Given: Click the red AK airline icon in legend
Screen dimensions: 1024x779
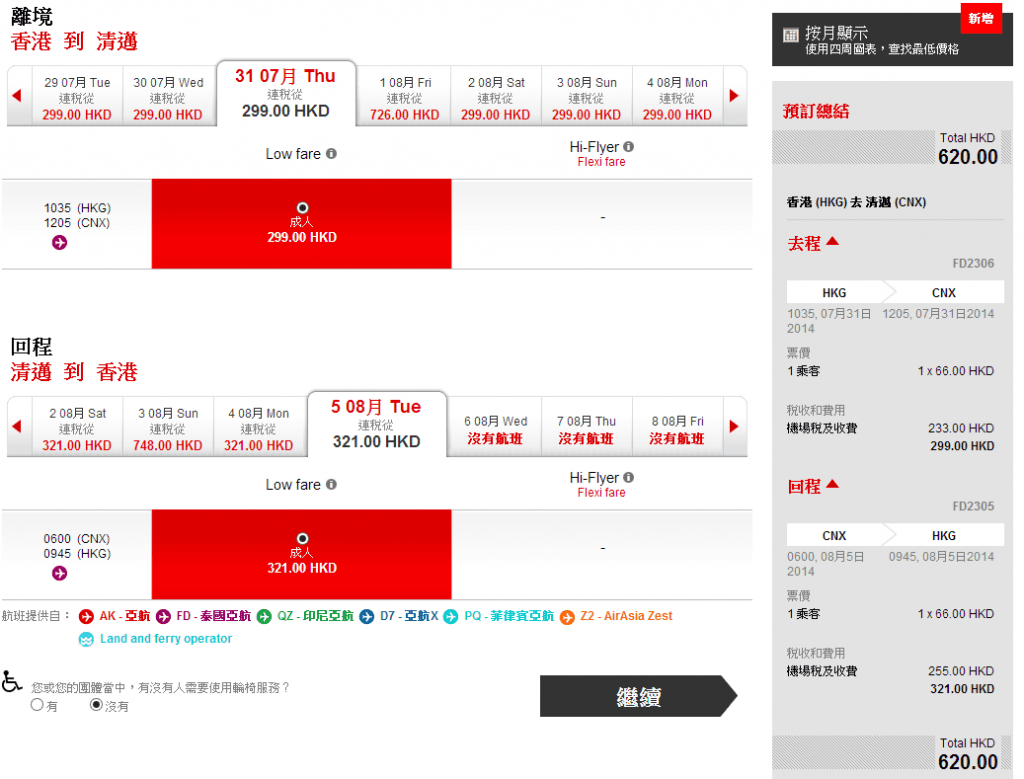Looking at the screenshot, I should pyautogui.click(x=86, y=616).
